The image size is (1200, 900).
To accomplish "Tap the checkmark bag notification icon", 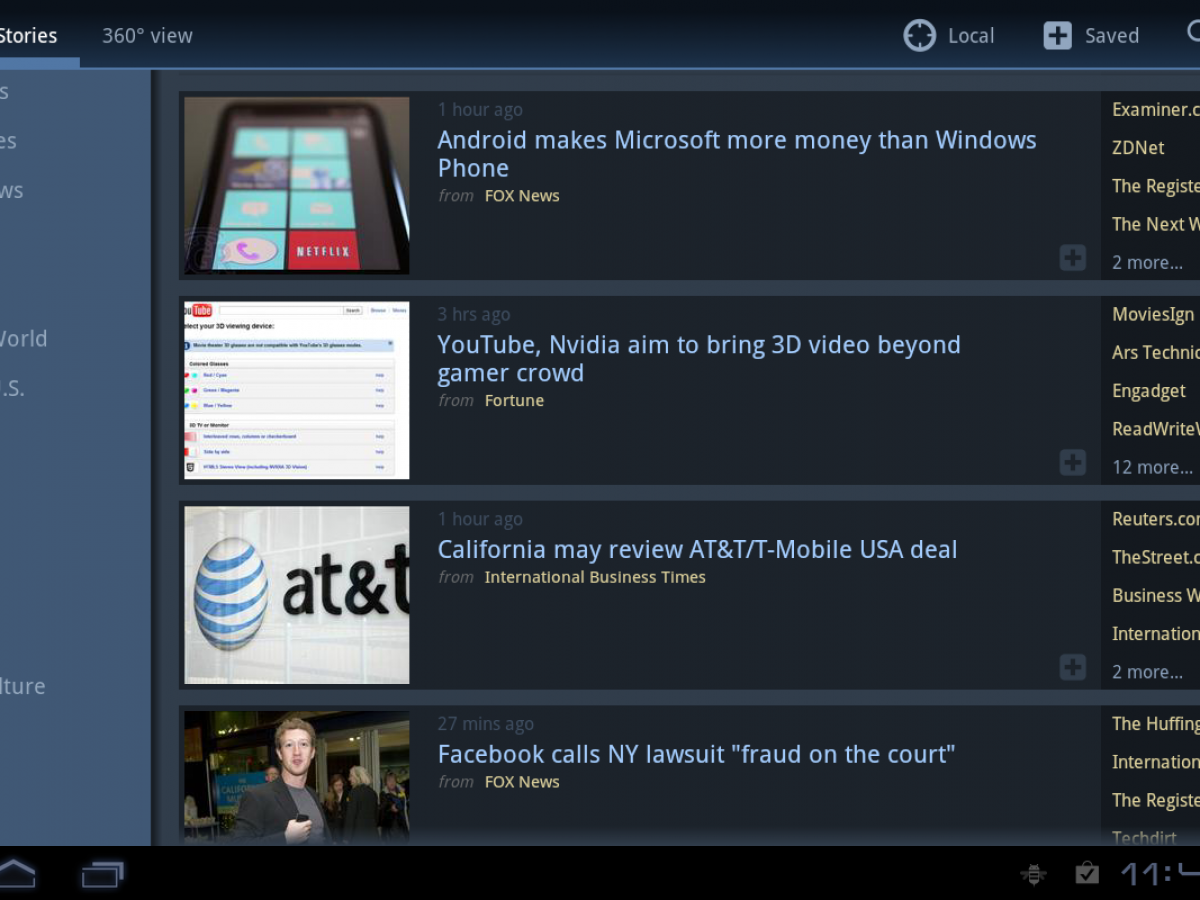I will click(x=1087, y=875).
